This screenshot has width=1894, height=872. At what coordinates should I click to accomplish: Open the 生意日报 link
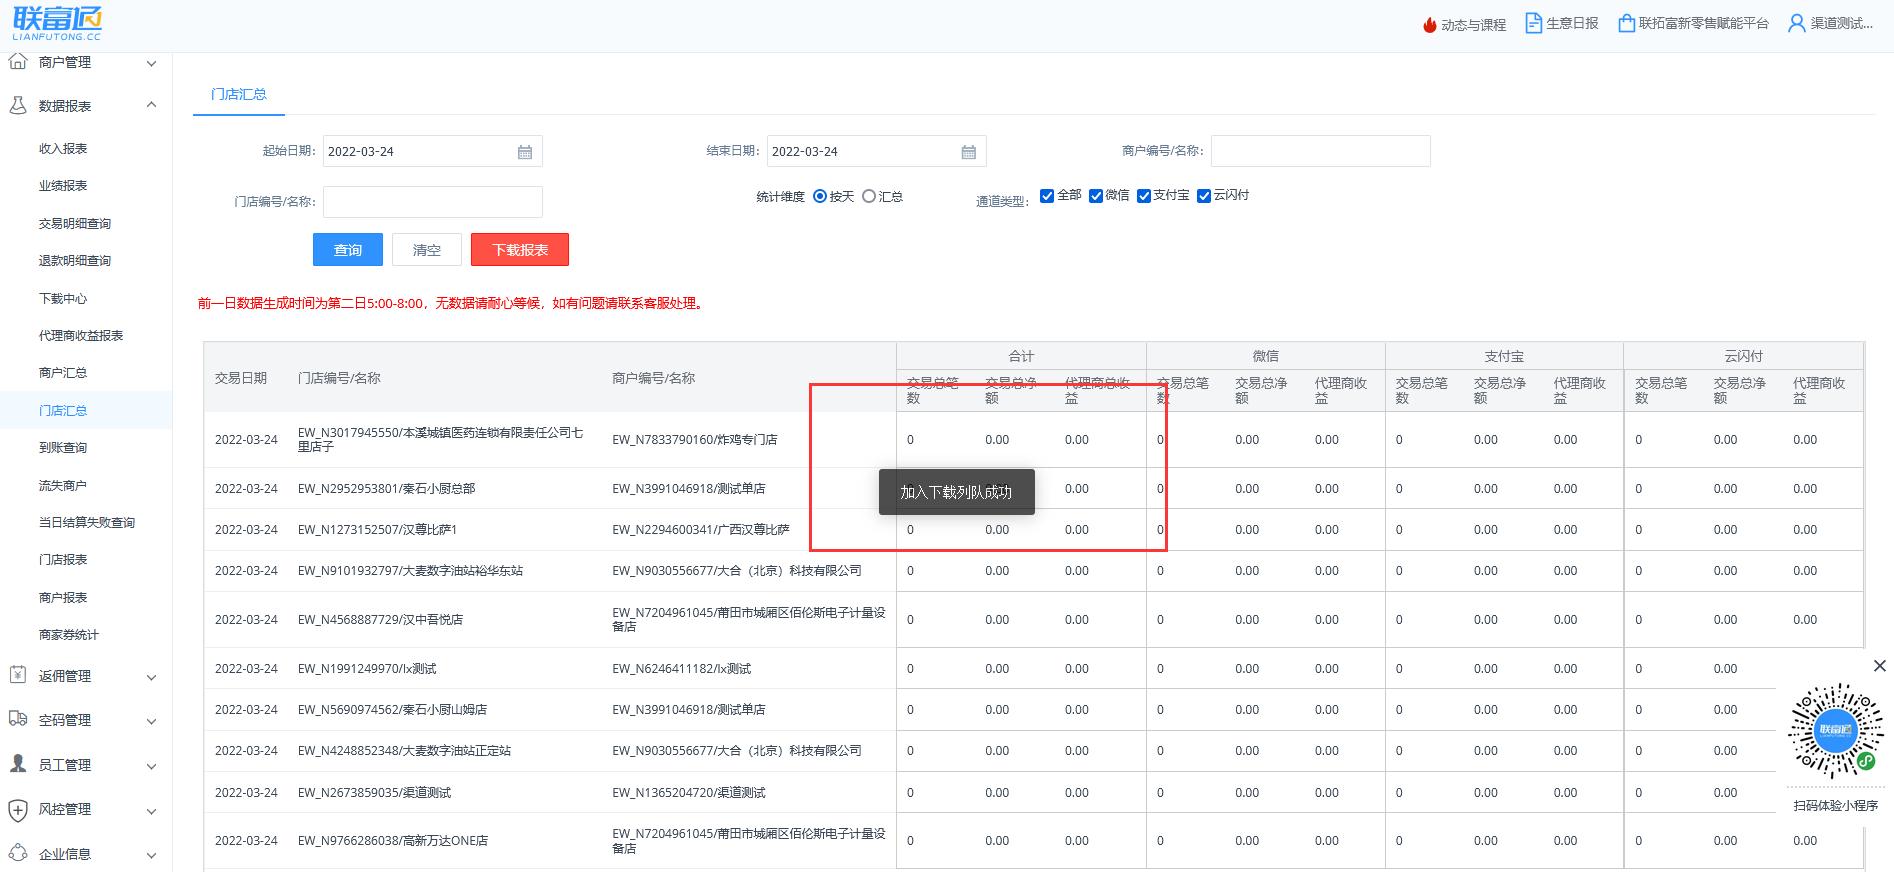coord(1573,23)
